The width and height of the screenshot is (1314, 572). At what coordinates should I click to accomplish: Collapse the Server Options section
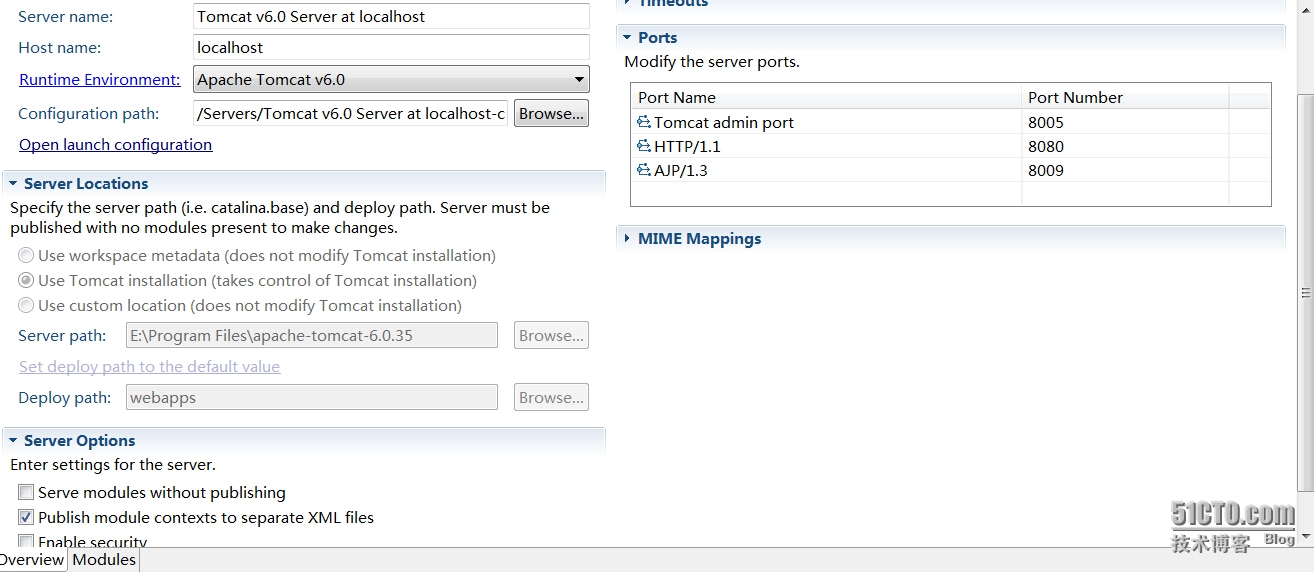[x=11, y=441]
